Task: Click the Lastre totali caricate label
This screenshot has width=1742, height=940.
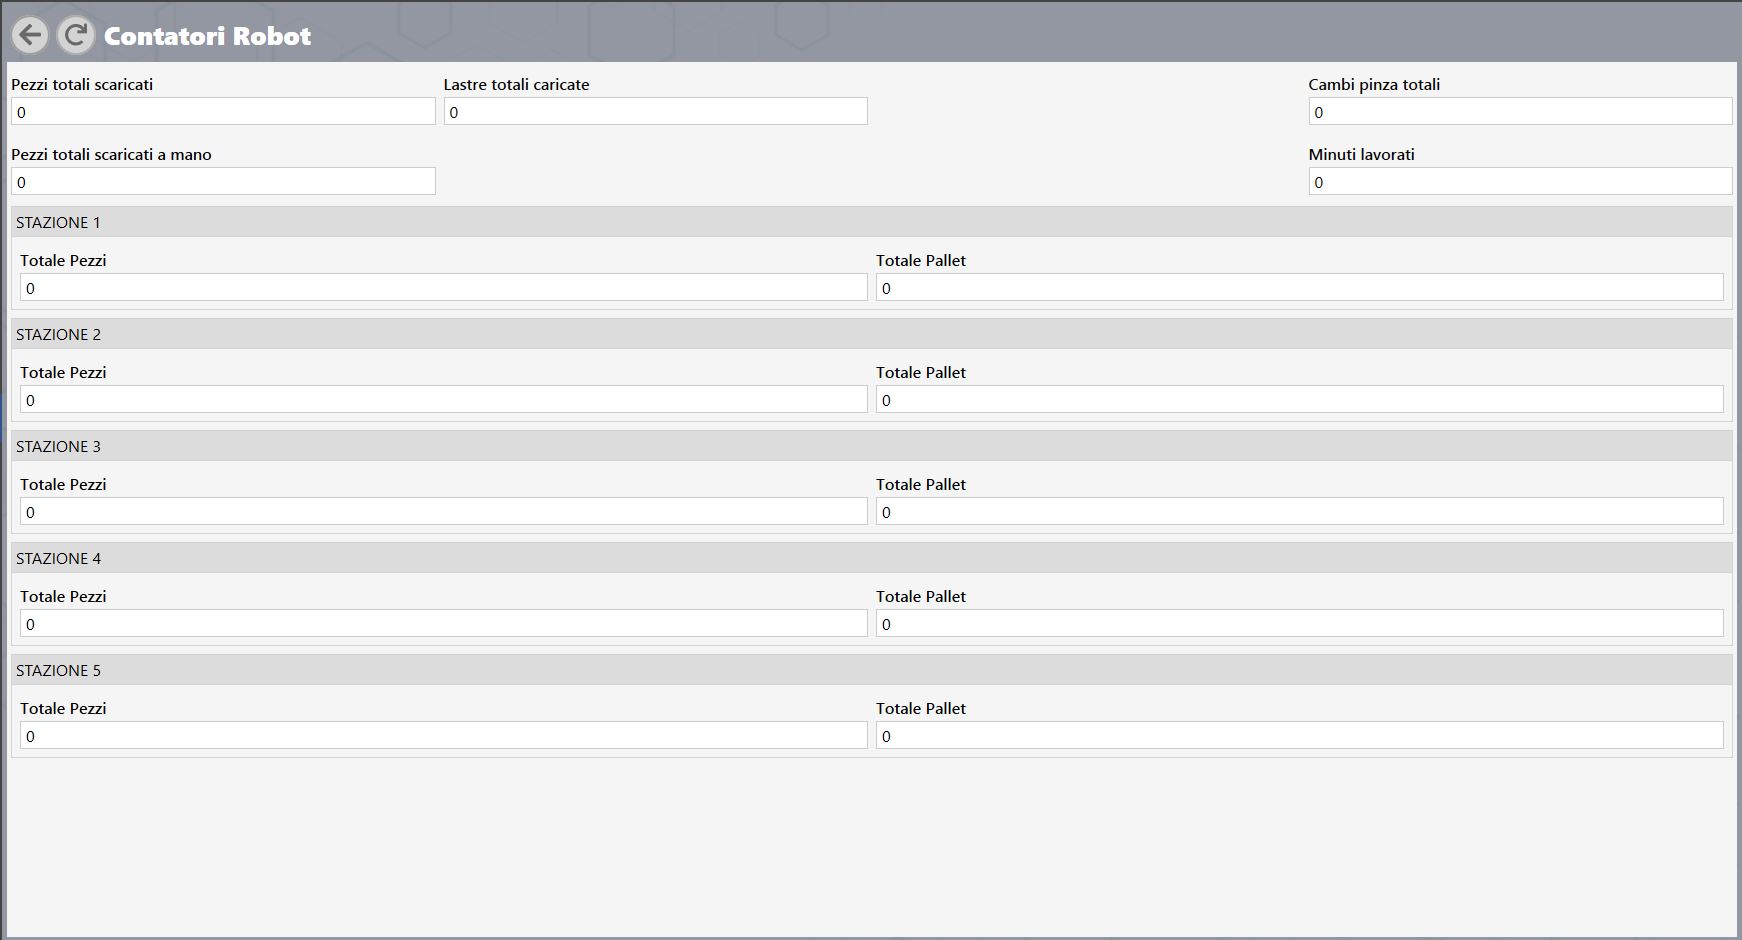Action: click(516, 84)
